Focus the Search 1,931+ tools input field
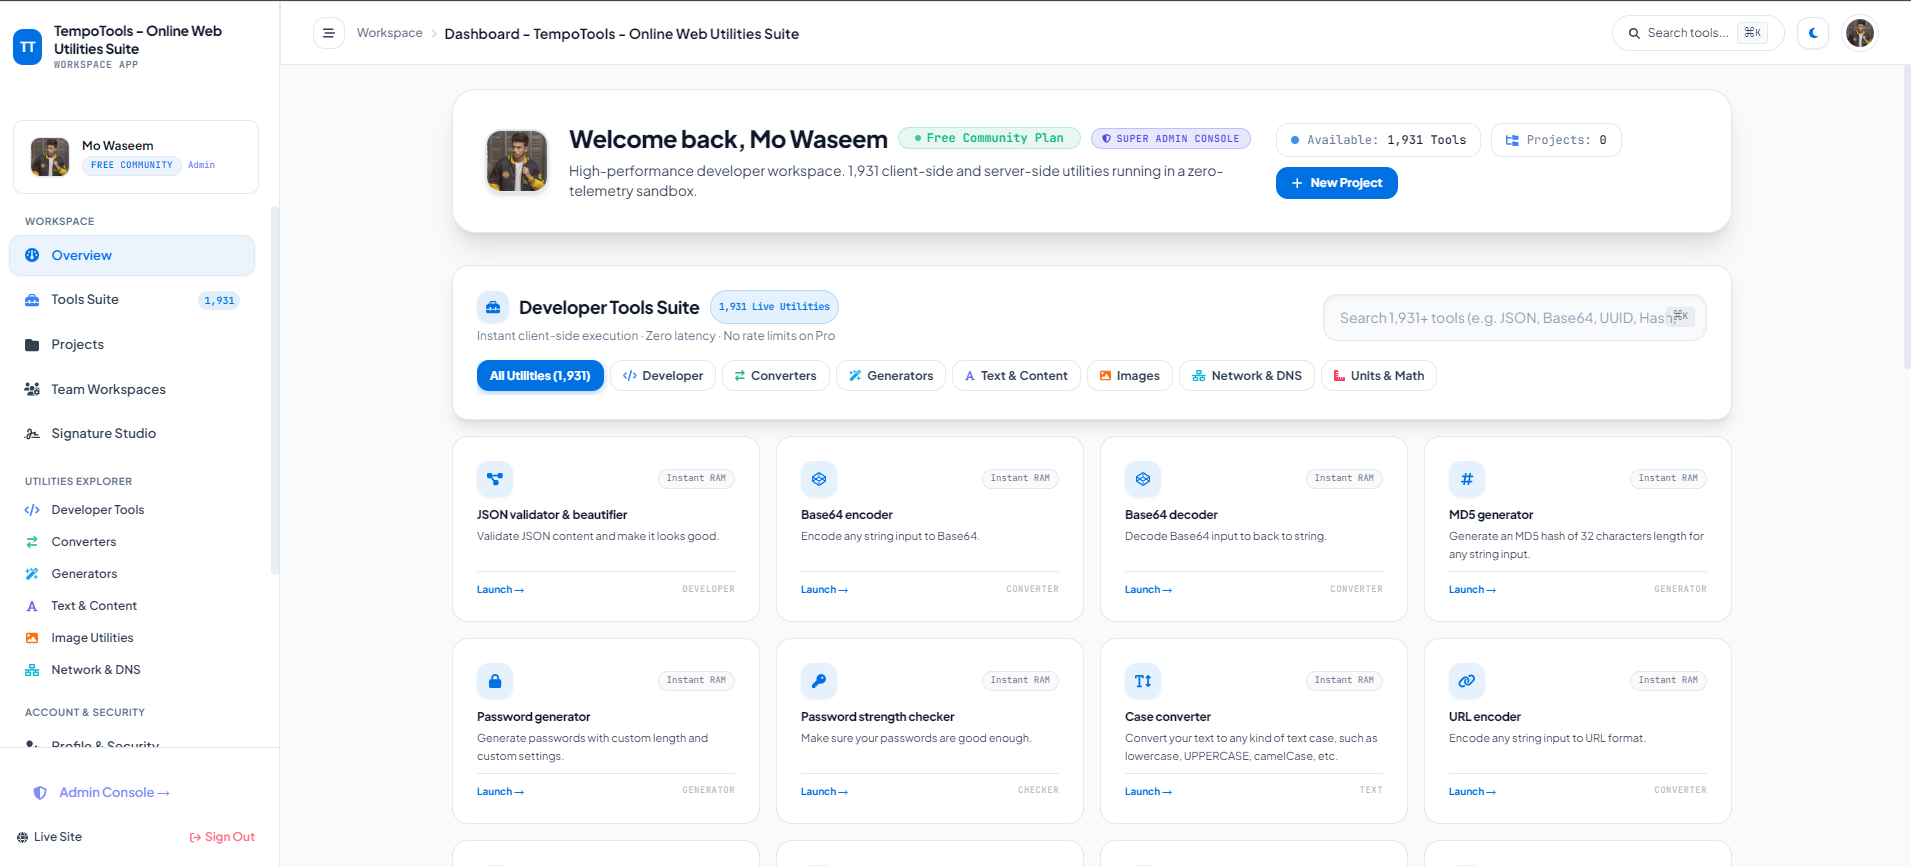Screen dimensions: 1911x866 pos(1515,318)
